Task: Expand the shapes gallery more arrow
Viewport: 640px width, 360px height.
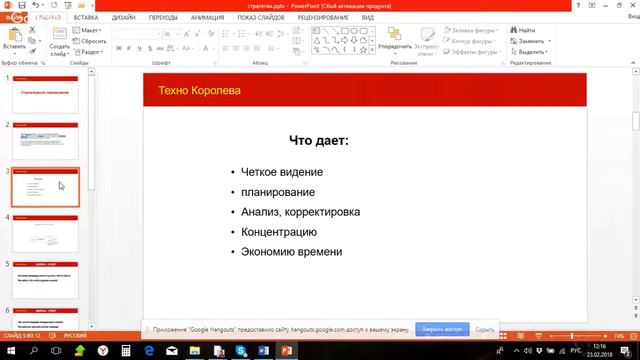Action: point(372,50)
